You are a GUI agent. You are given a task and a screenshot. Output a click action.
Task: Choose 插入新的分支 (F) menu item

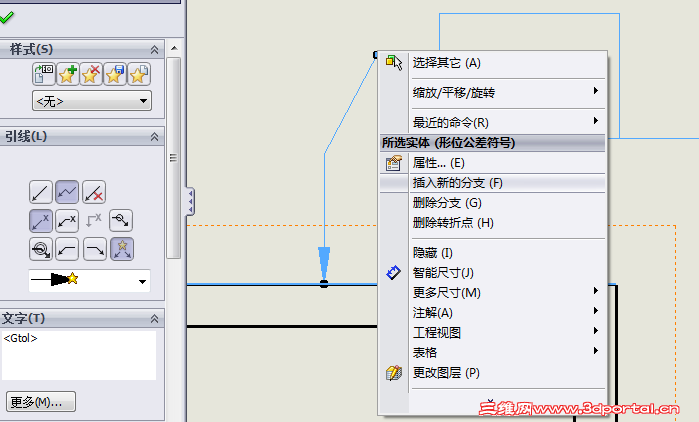(x=493, y=183)
